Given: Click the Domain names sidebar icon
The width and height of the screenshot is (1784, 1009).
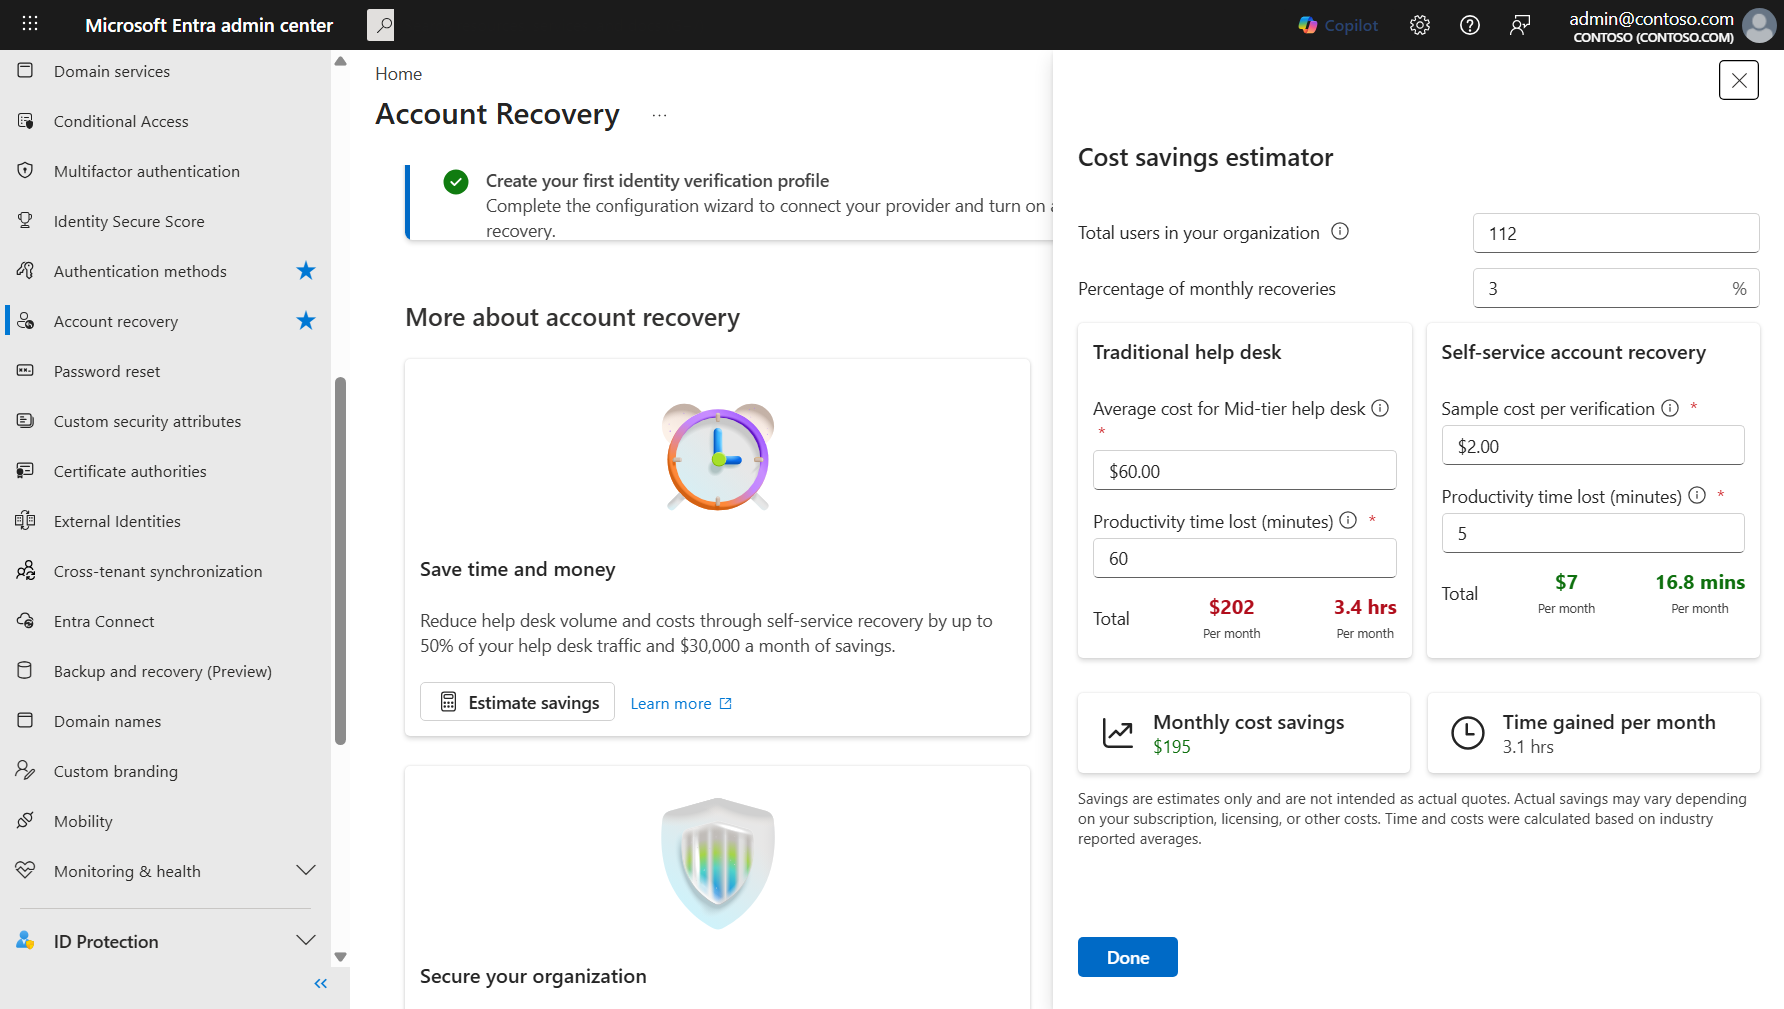Looking at the screenshot, I should click(x=26, y=721).
